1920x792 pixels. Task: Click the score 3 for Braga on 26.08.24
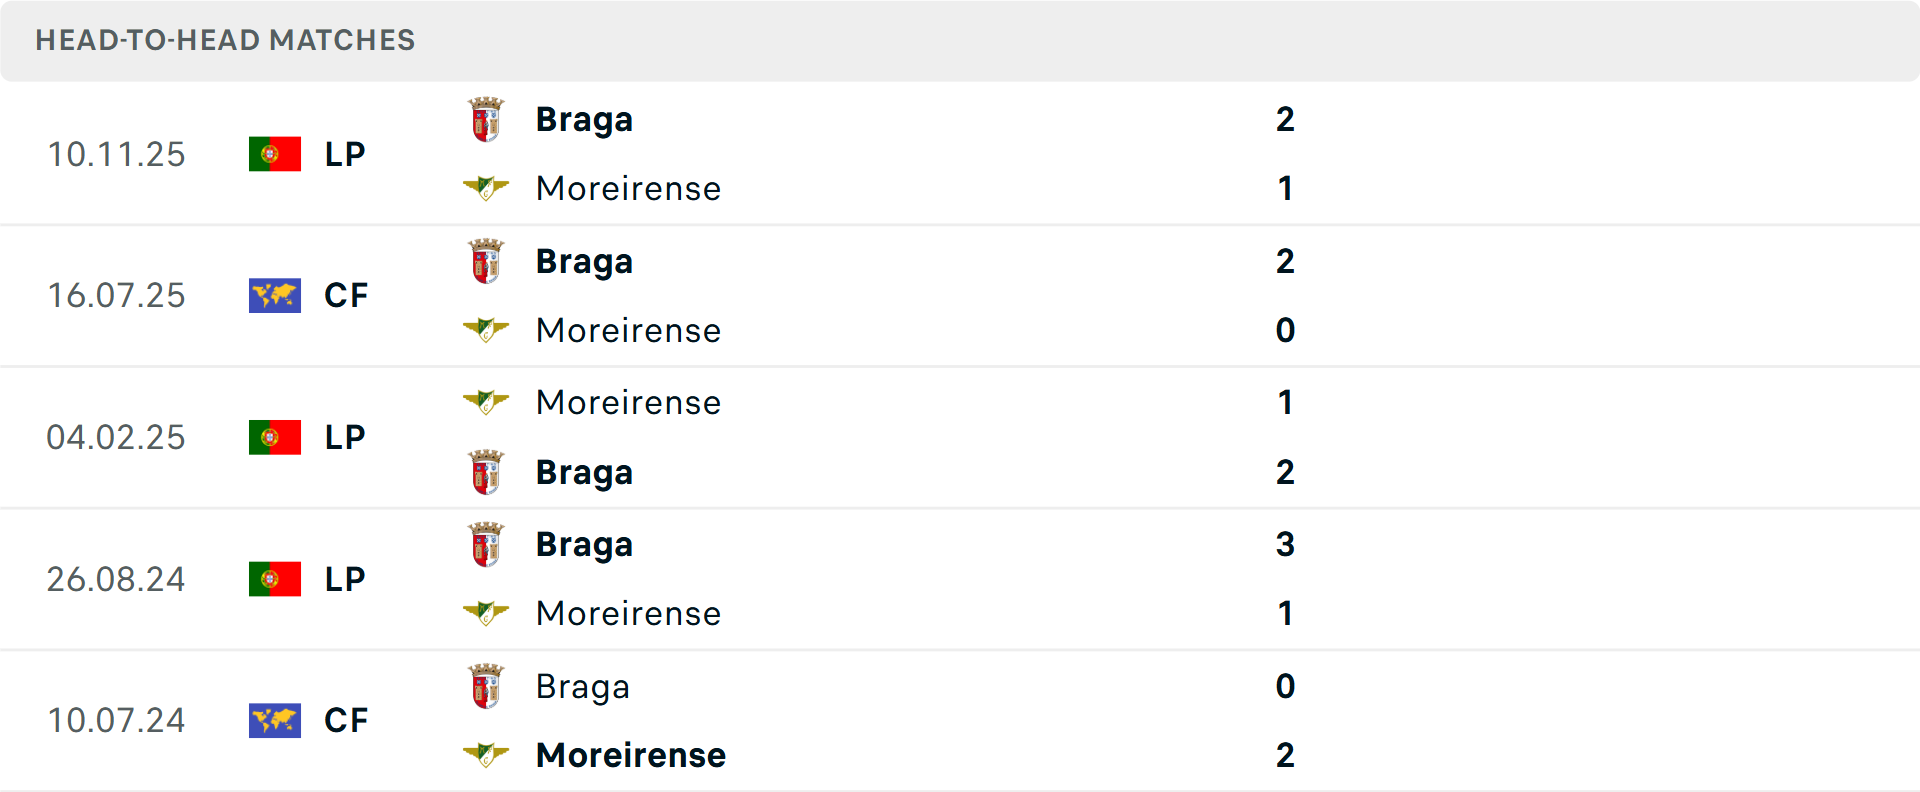(x=1286, y=545)
